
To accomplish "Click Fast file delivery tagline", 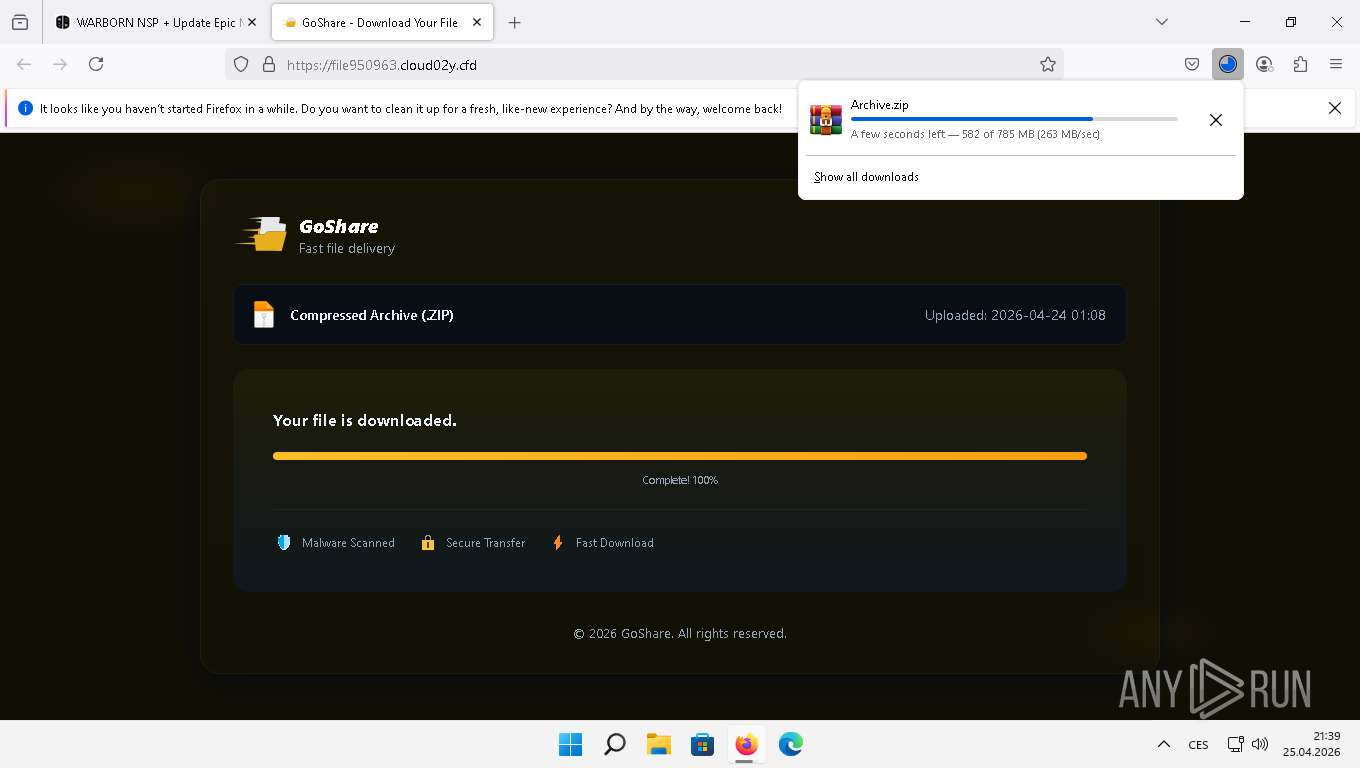I will [347, 248].
